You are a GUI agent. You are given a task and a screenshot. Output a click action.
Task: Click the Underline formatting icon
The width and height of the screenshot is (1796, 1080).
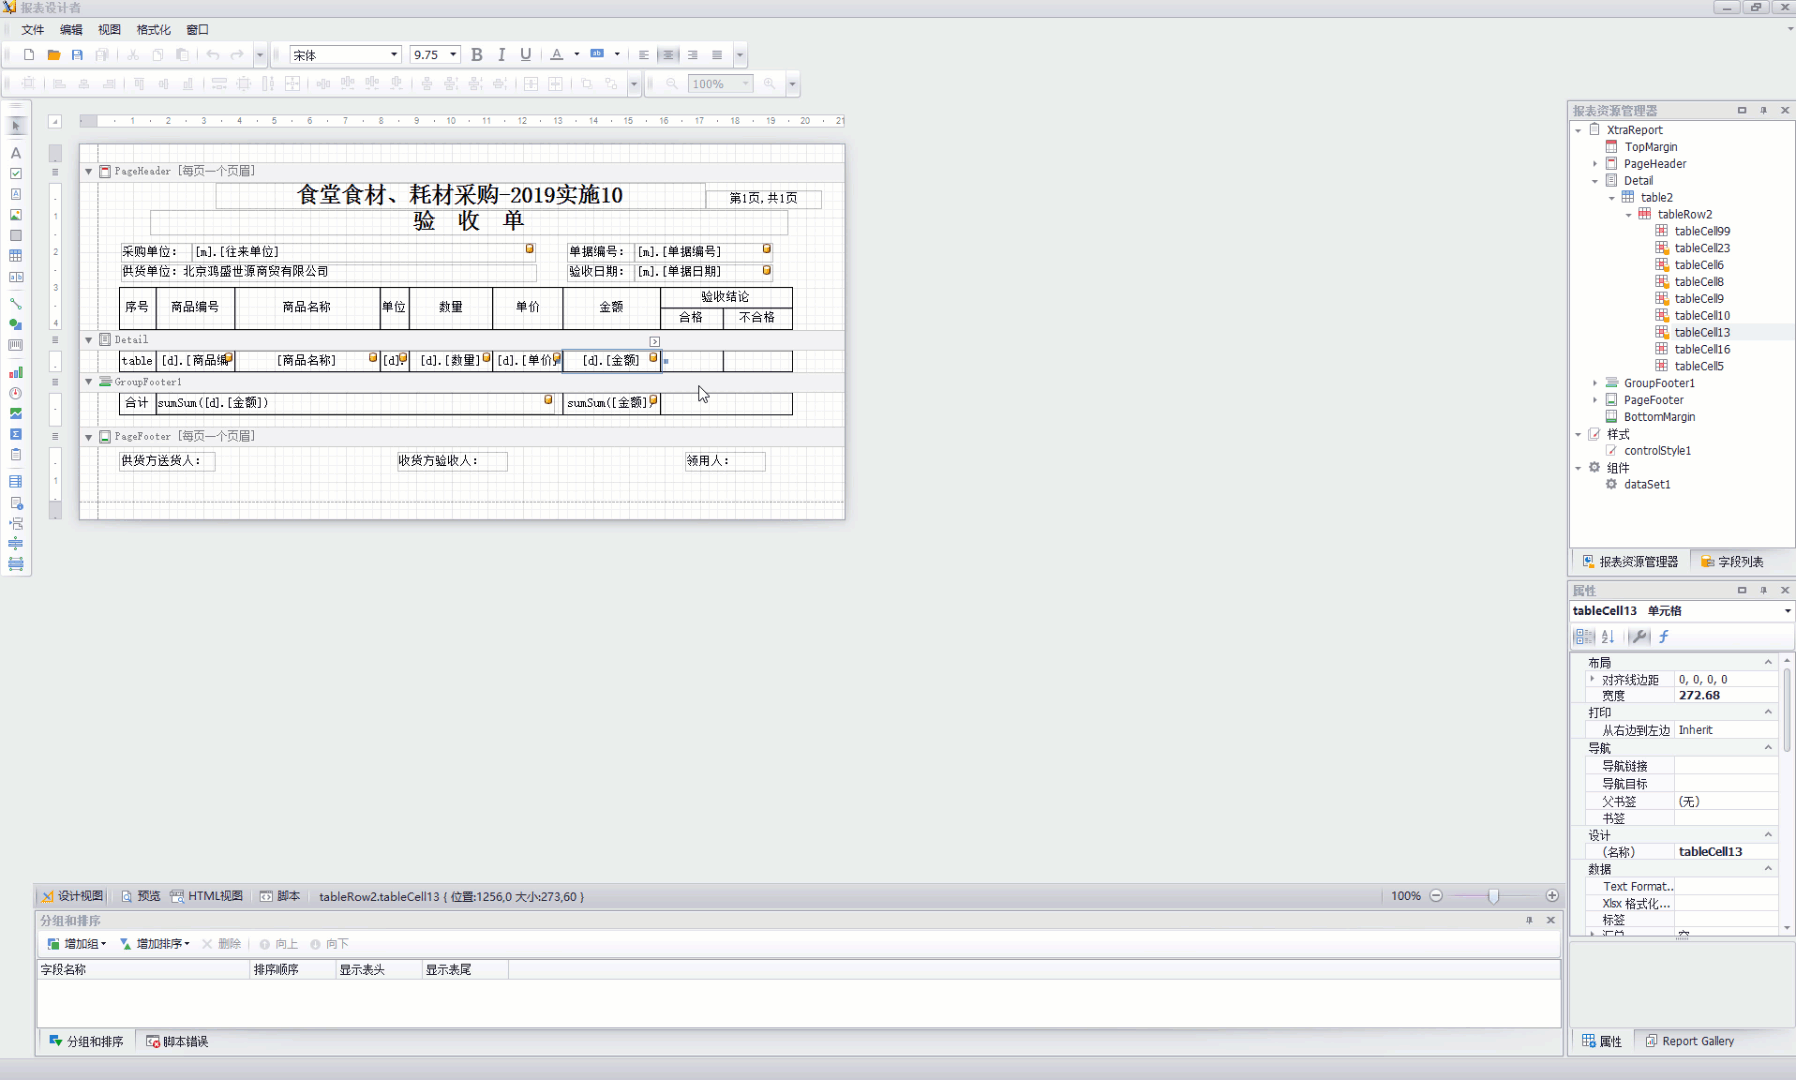click(x=525, y=55)
